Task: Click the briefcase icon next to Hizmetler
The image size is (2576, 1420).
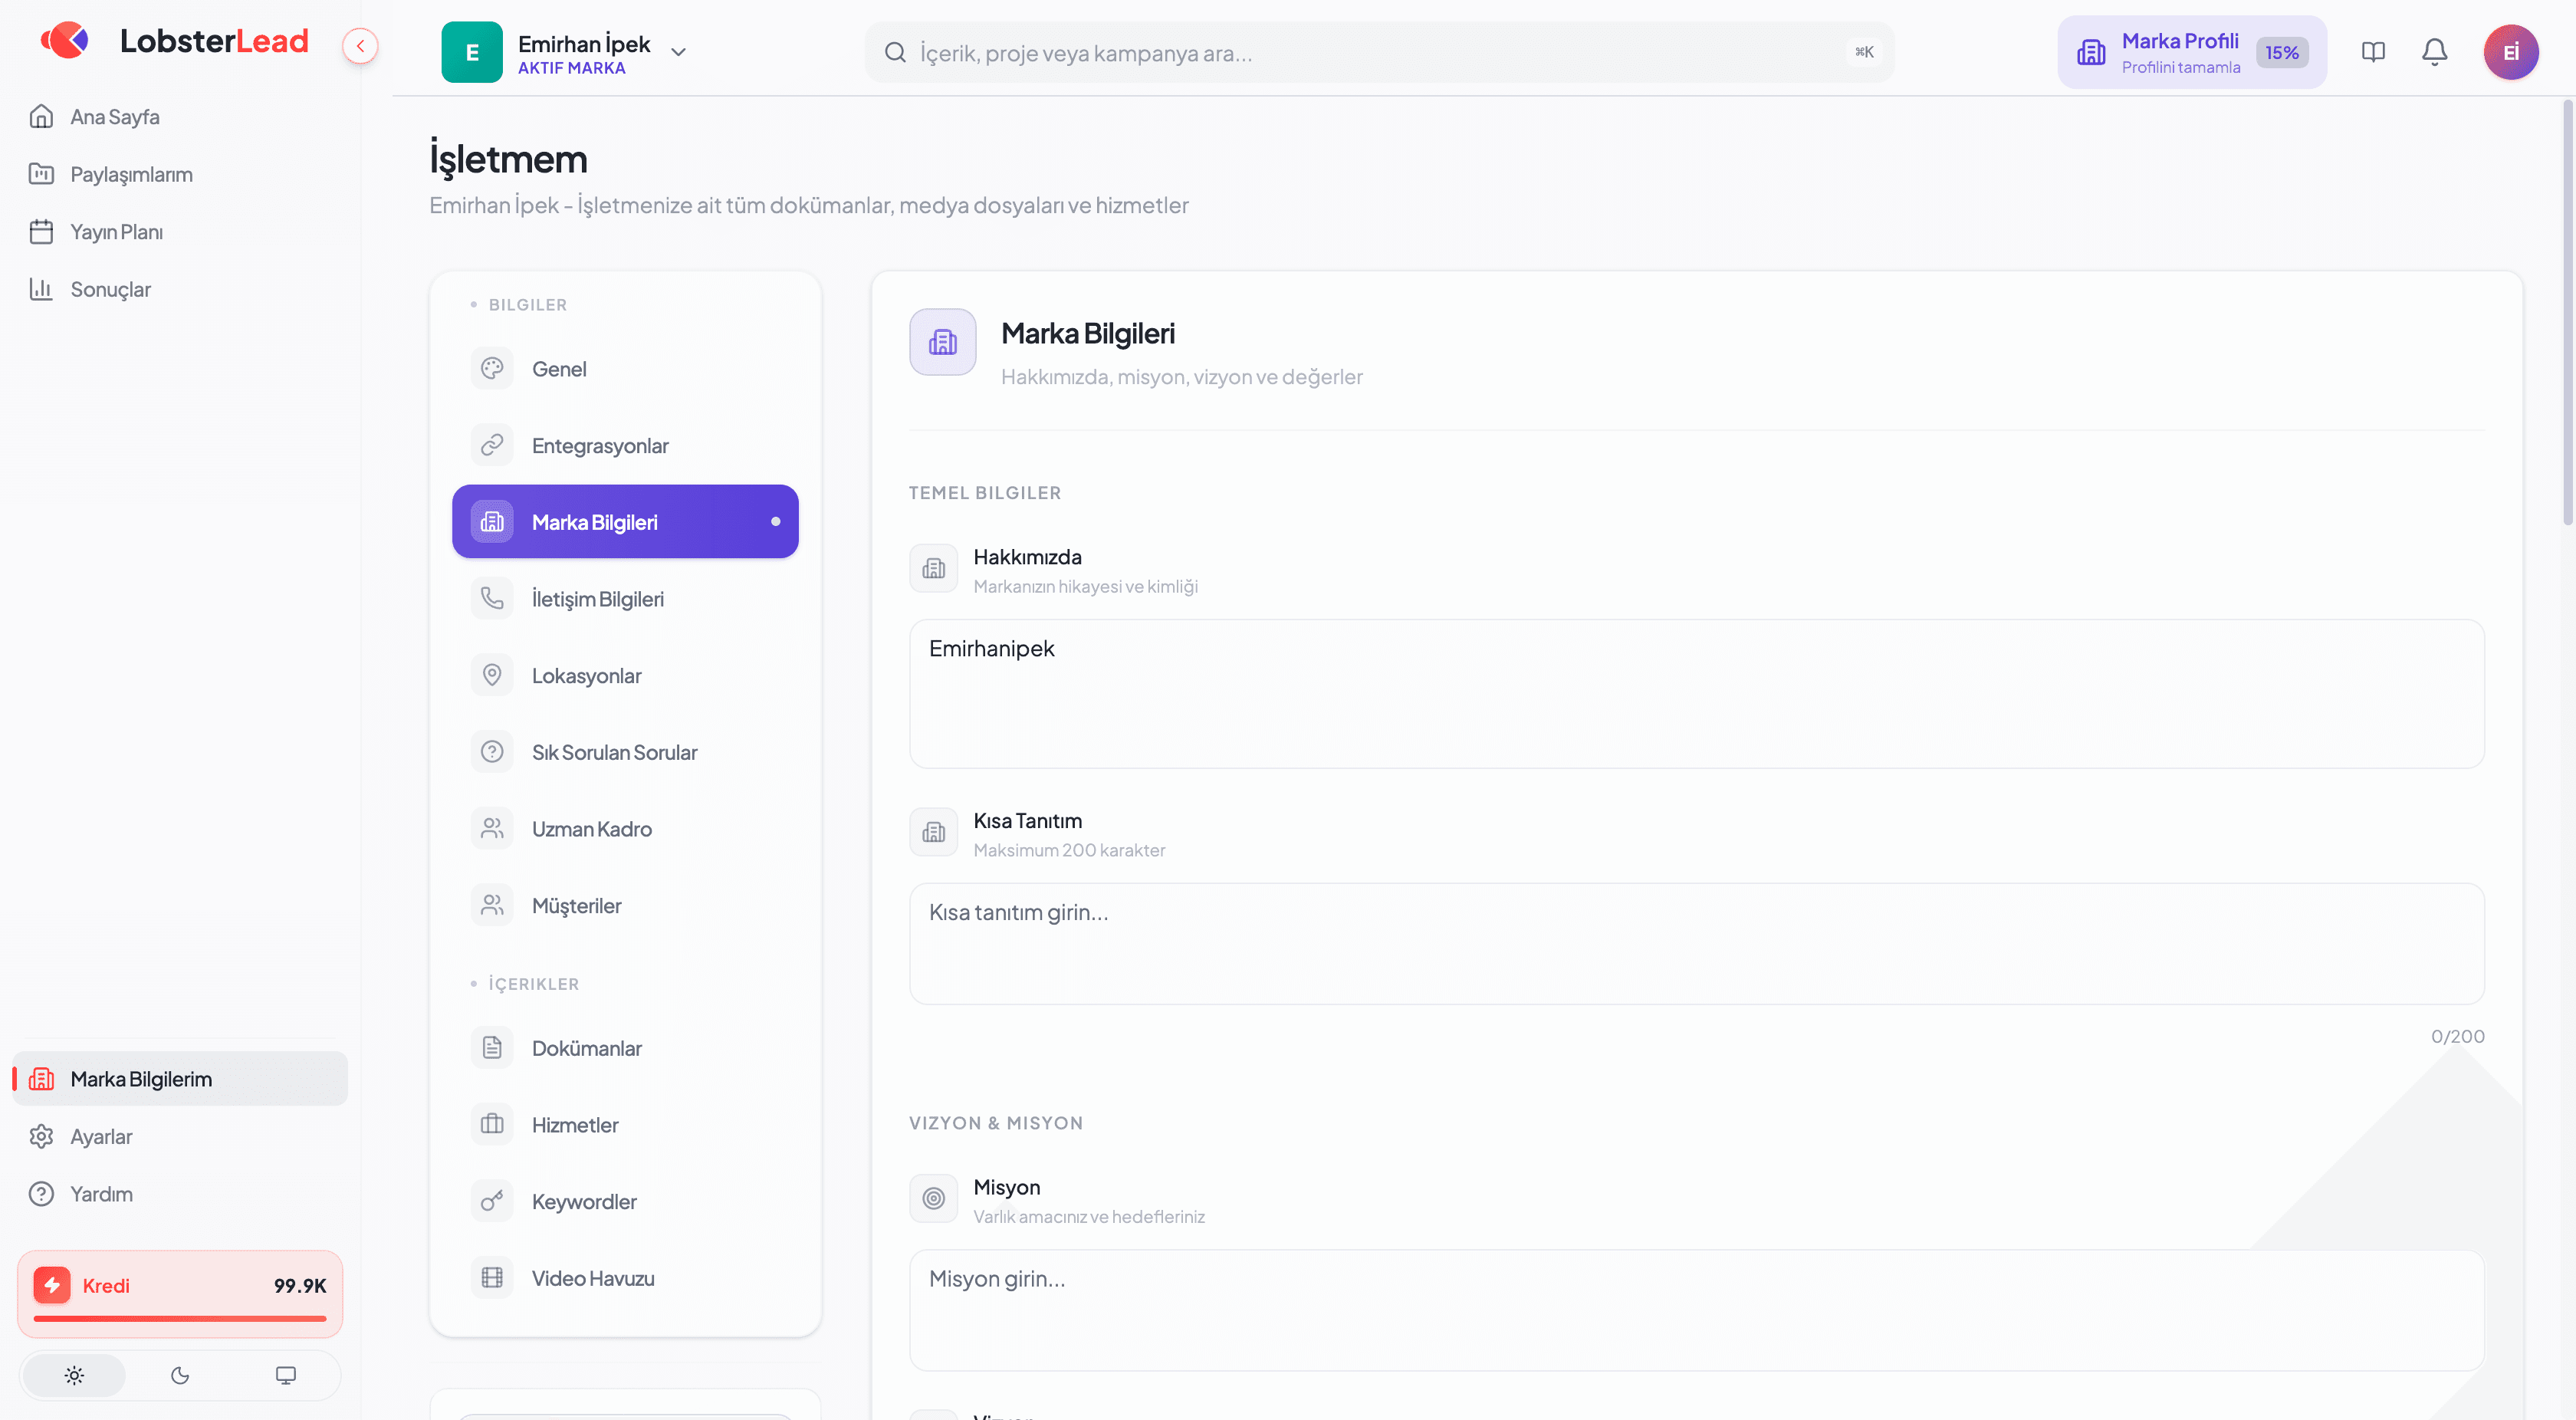Action: [x=492, y=1125]
